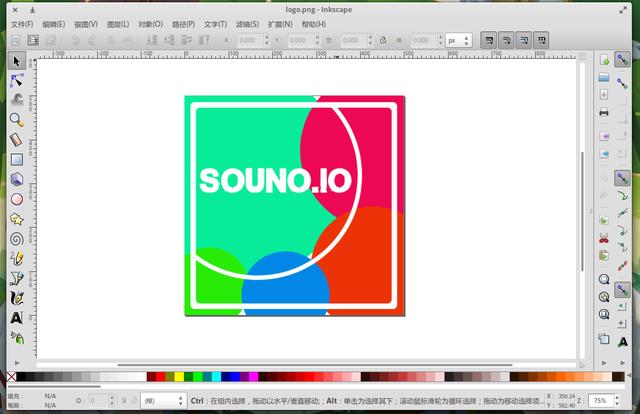Click the Zoom to fit page icon
This screenshot has height=414, width=640.
[x=604, y=314]
